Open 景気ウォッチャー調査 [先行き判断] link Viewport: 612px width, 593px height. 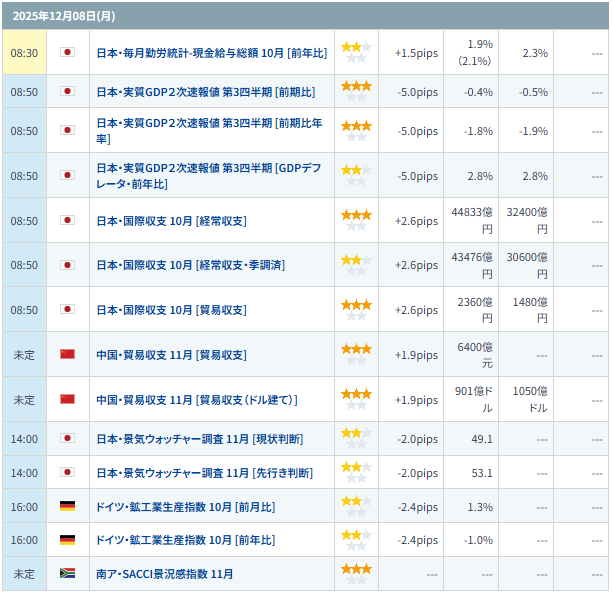(204, 473)
